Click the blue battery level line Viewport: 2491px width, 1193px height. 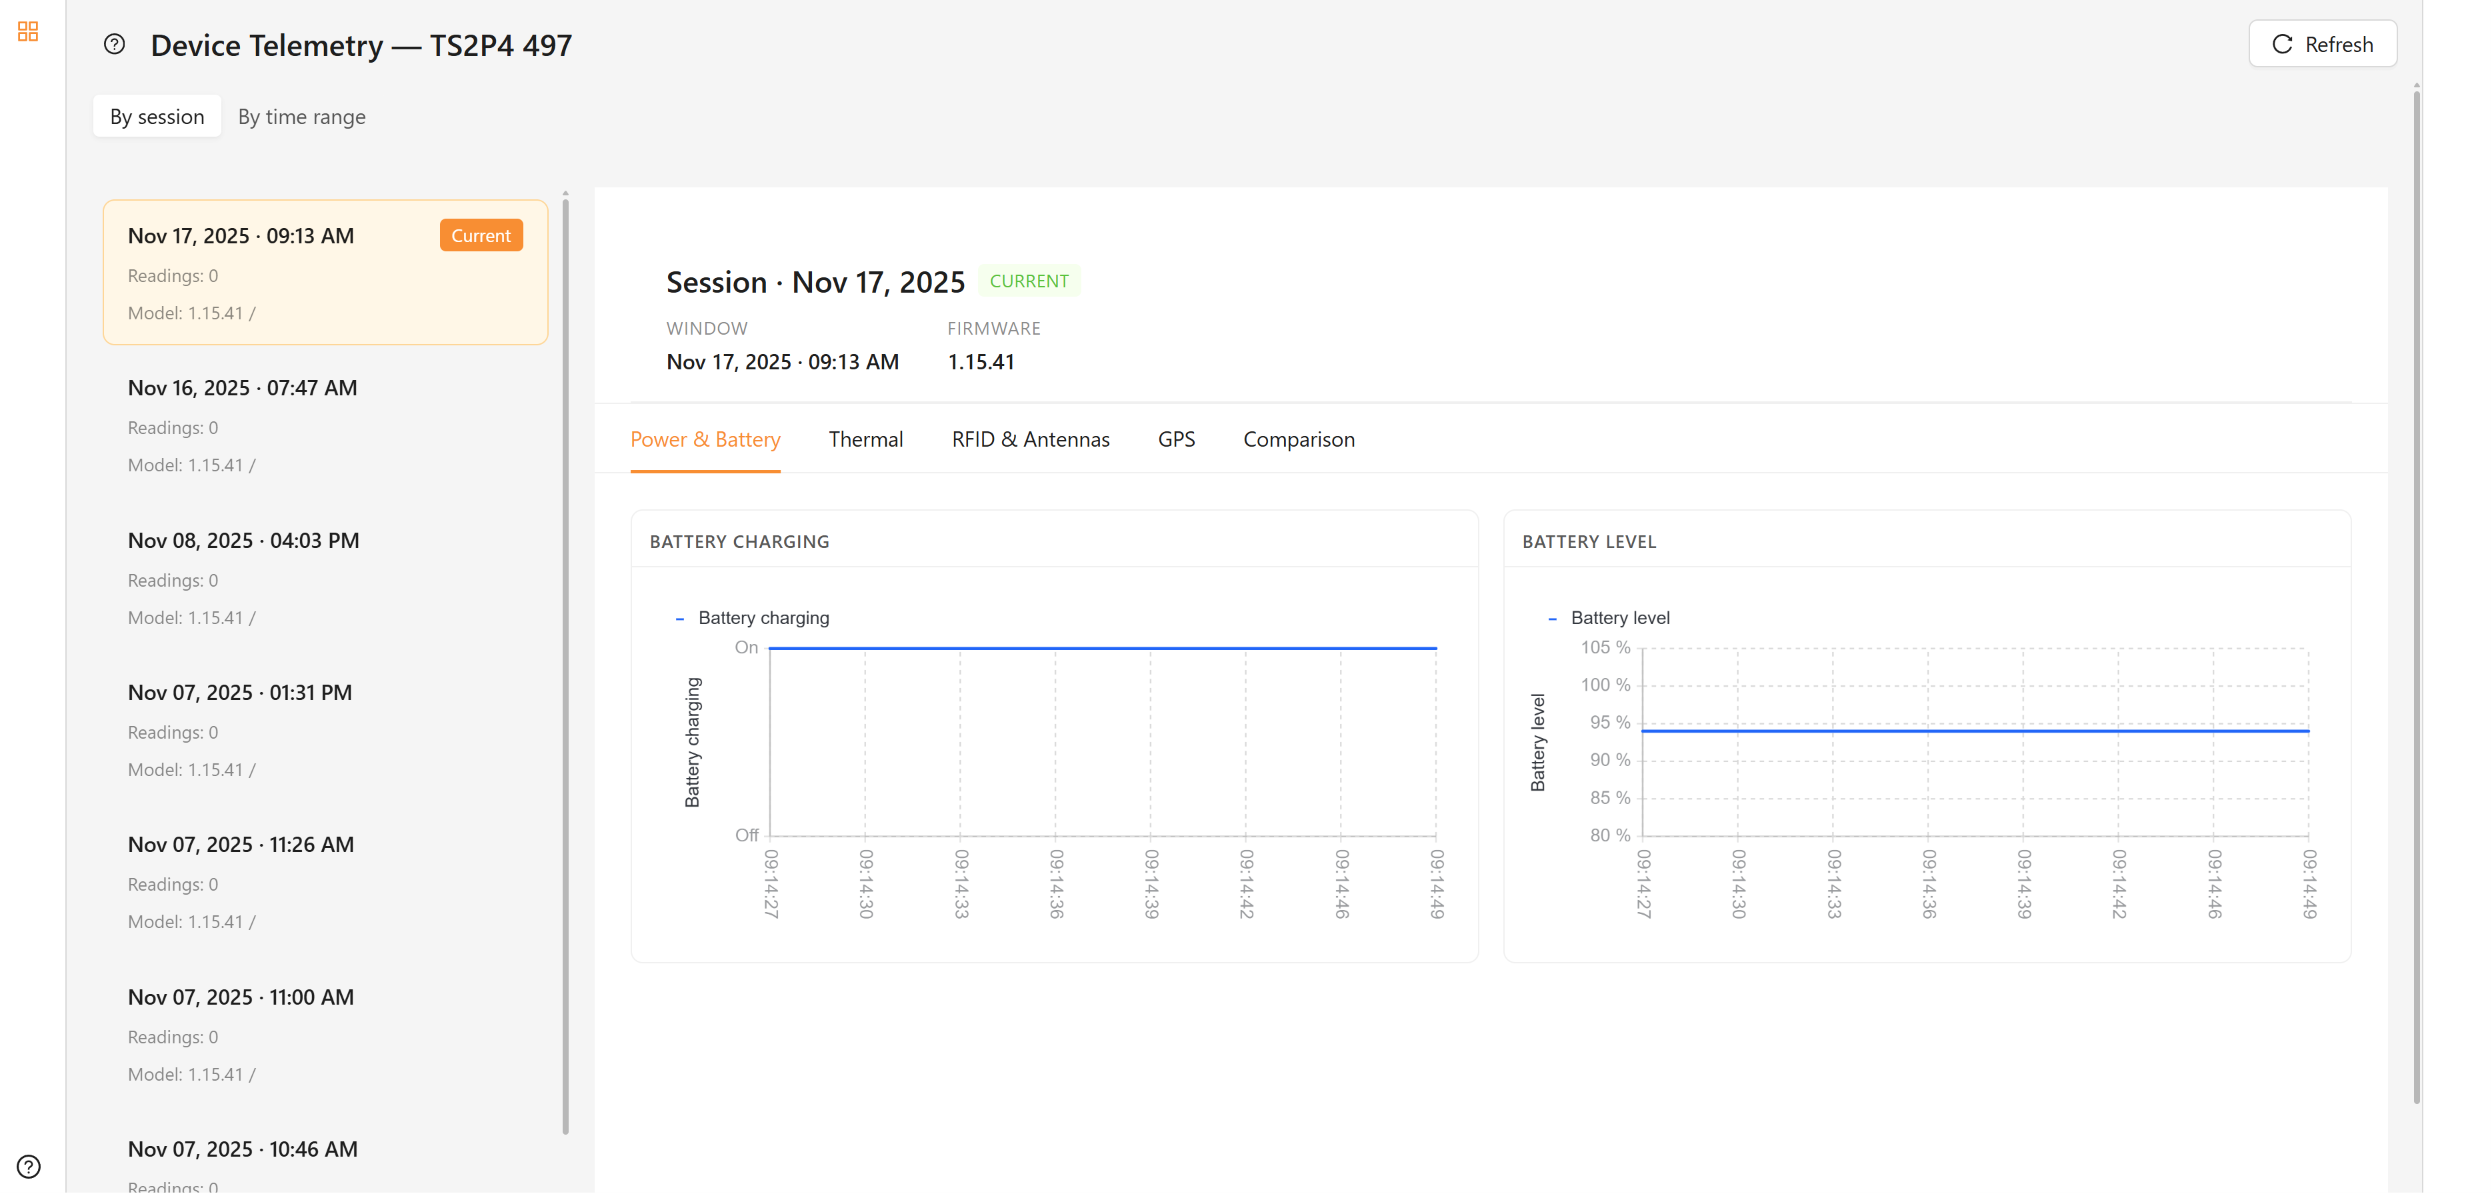point(1975,731)
